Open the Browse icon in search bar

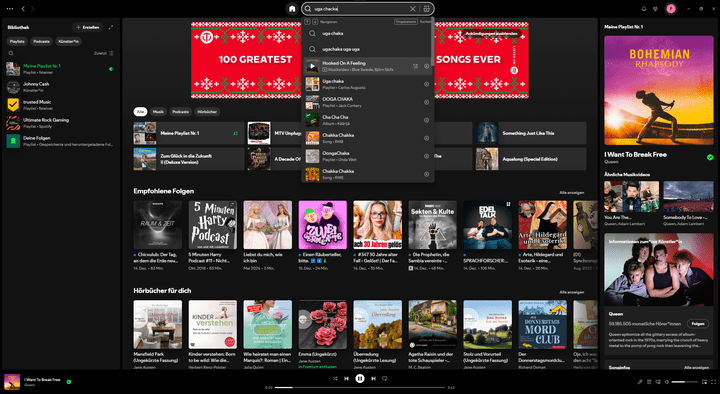coord(427,9)
